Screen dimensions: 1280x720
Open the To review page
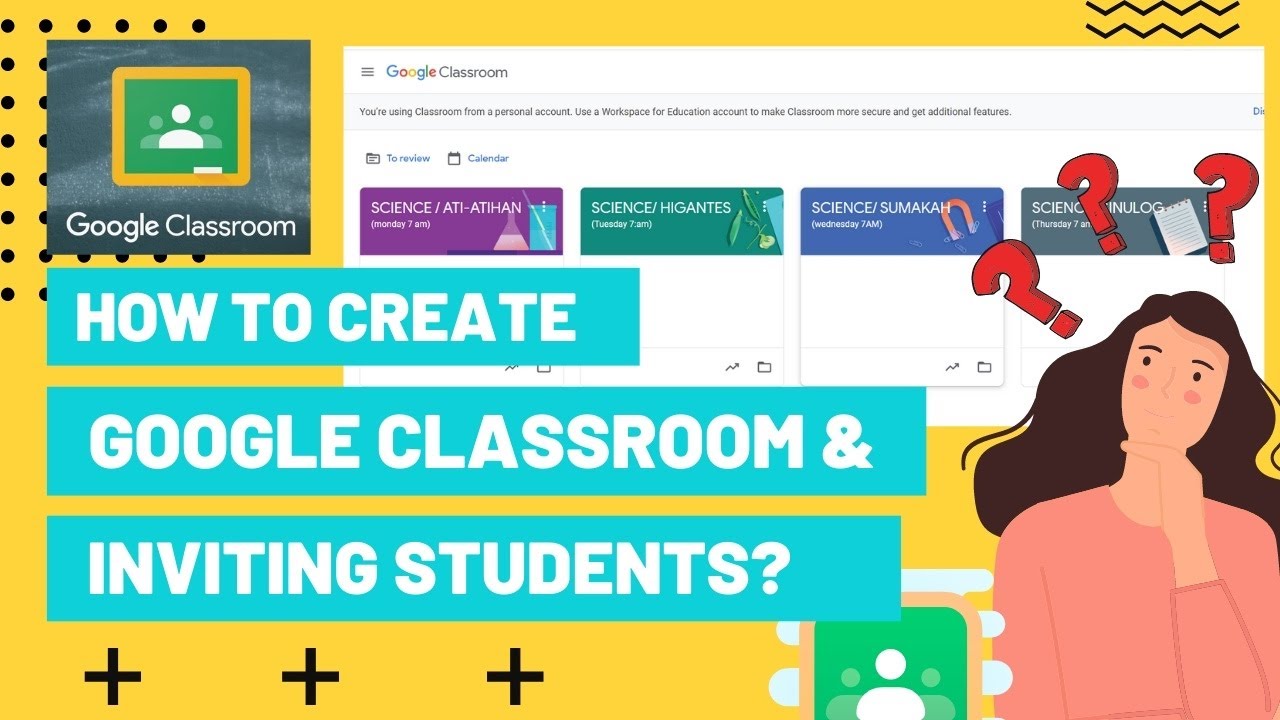(x=408, y=158)
